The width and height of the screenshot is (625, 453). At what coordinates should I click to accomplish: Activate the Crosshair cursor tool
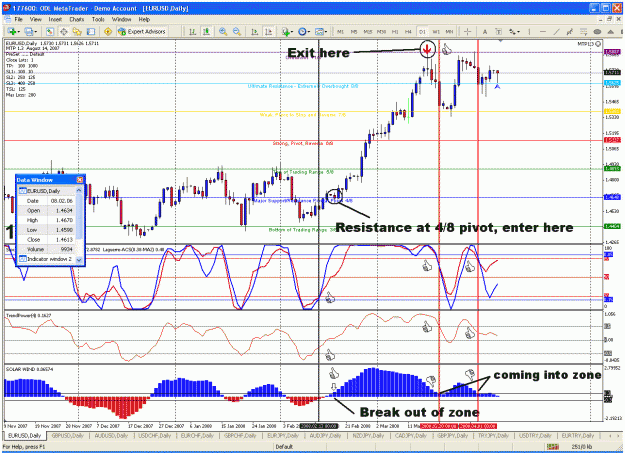click(468, 32)
